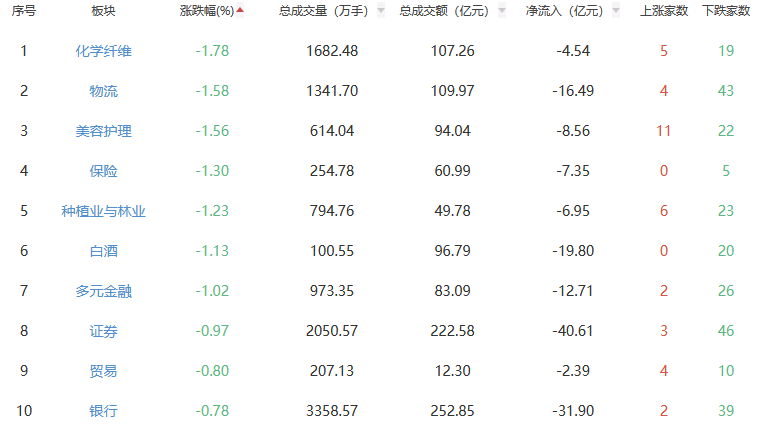Open the 贸易 sector link
Image resolution: width=759 pixels, height=426 pixels.
(103, 371)
